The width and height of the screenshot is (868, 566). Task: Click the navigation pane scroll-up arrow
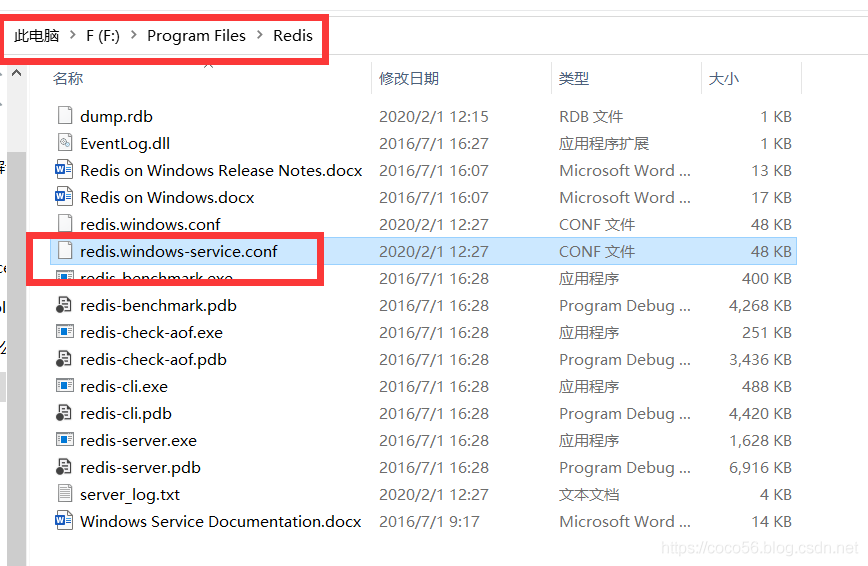click(x=17, y=73)
